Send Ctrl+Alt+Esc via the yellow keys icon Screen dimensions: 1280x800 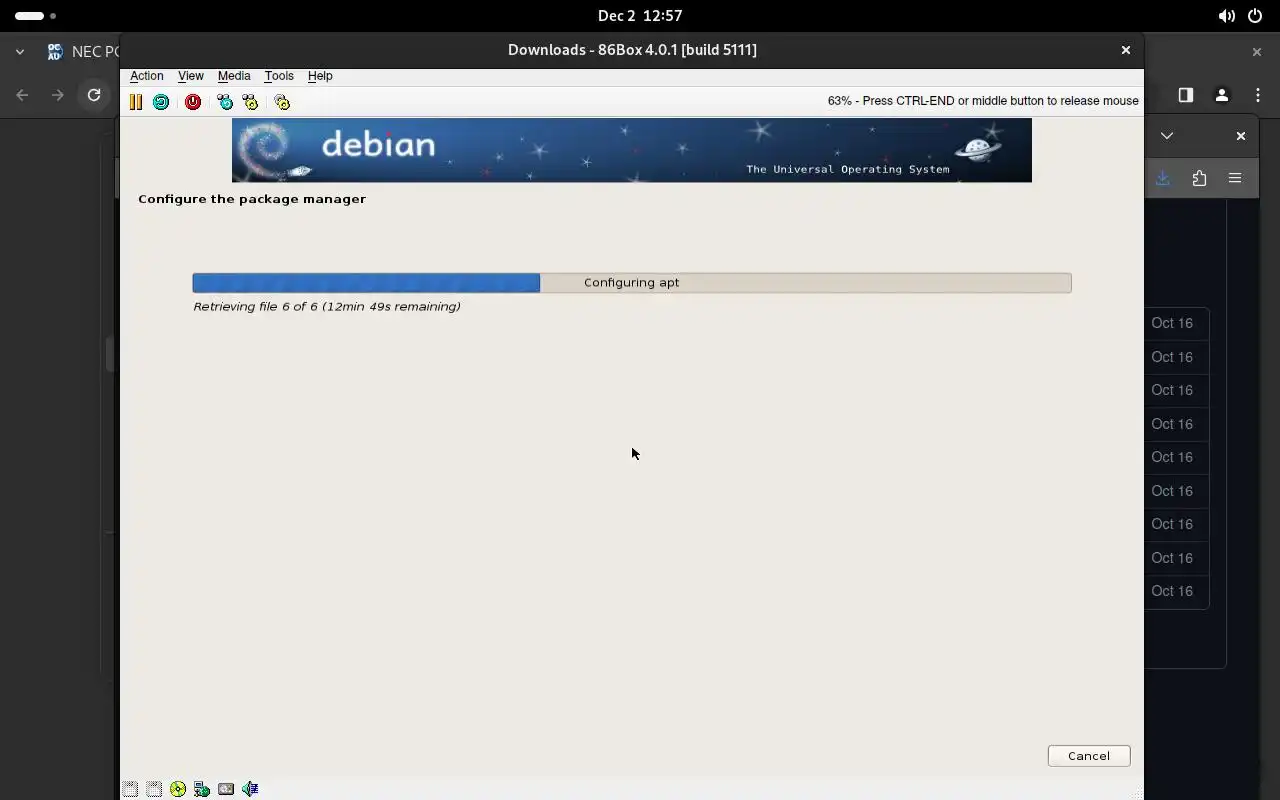[250, 102]
